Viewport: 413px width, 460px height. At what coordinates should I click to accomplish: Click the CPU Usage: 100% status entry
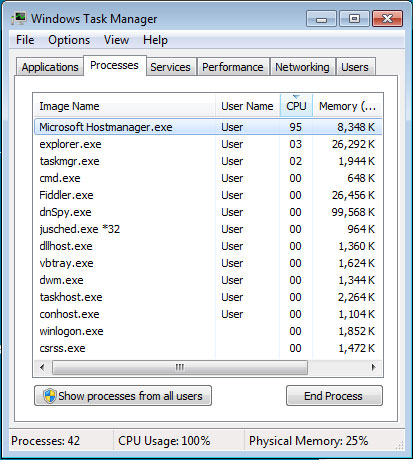click(x=164, y=441)
